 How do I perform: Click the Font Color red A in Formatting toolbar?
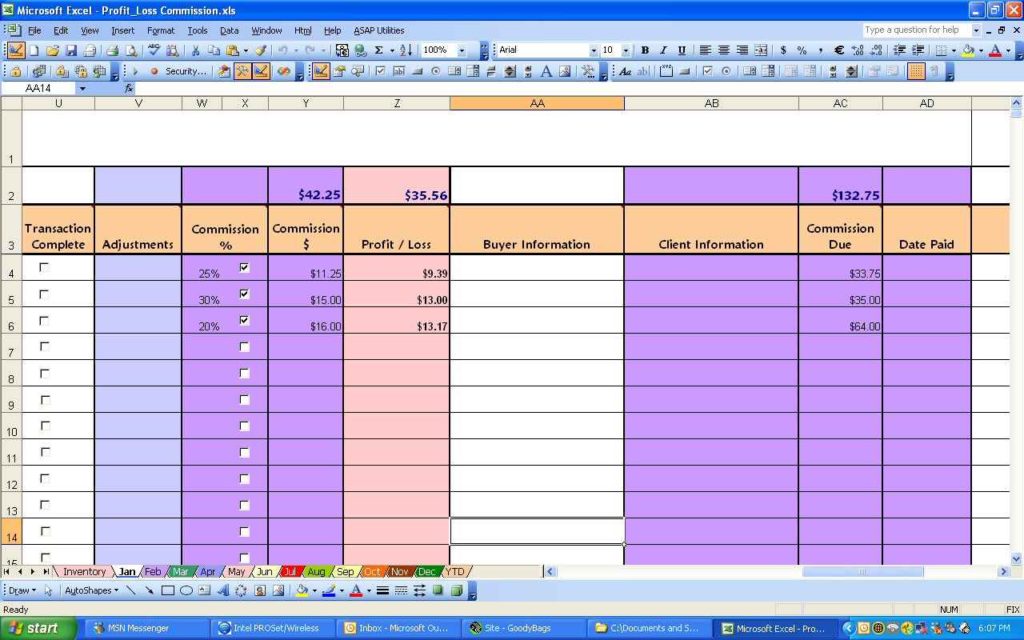pos(995,50)
